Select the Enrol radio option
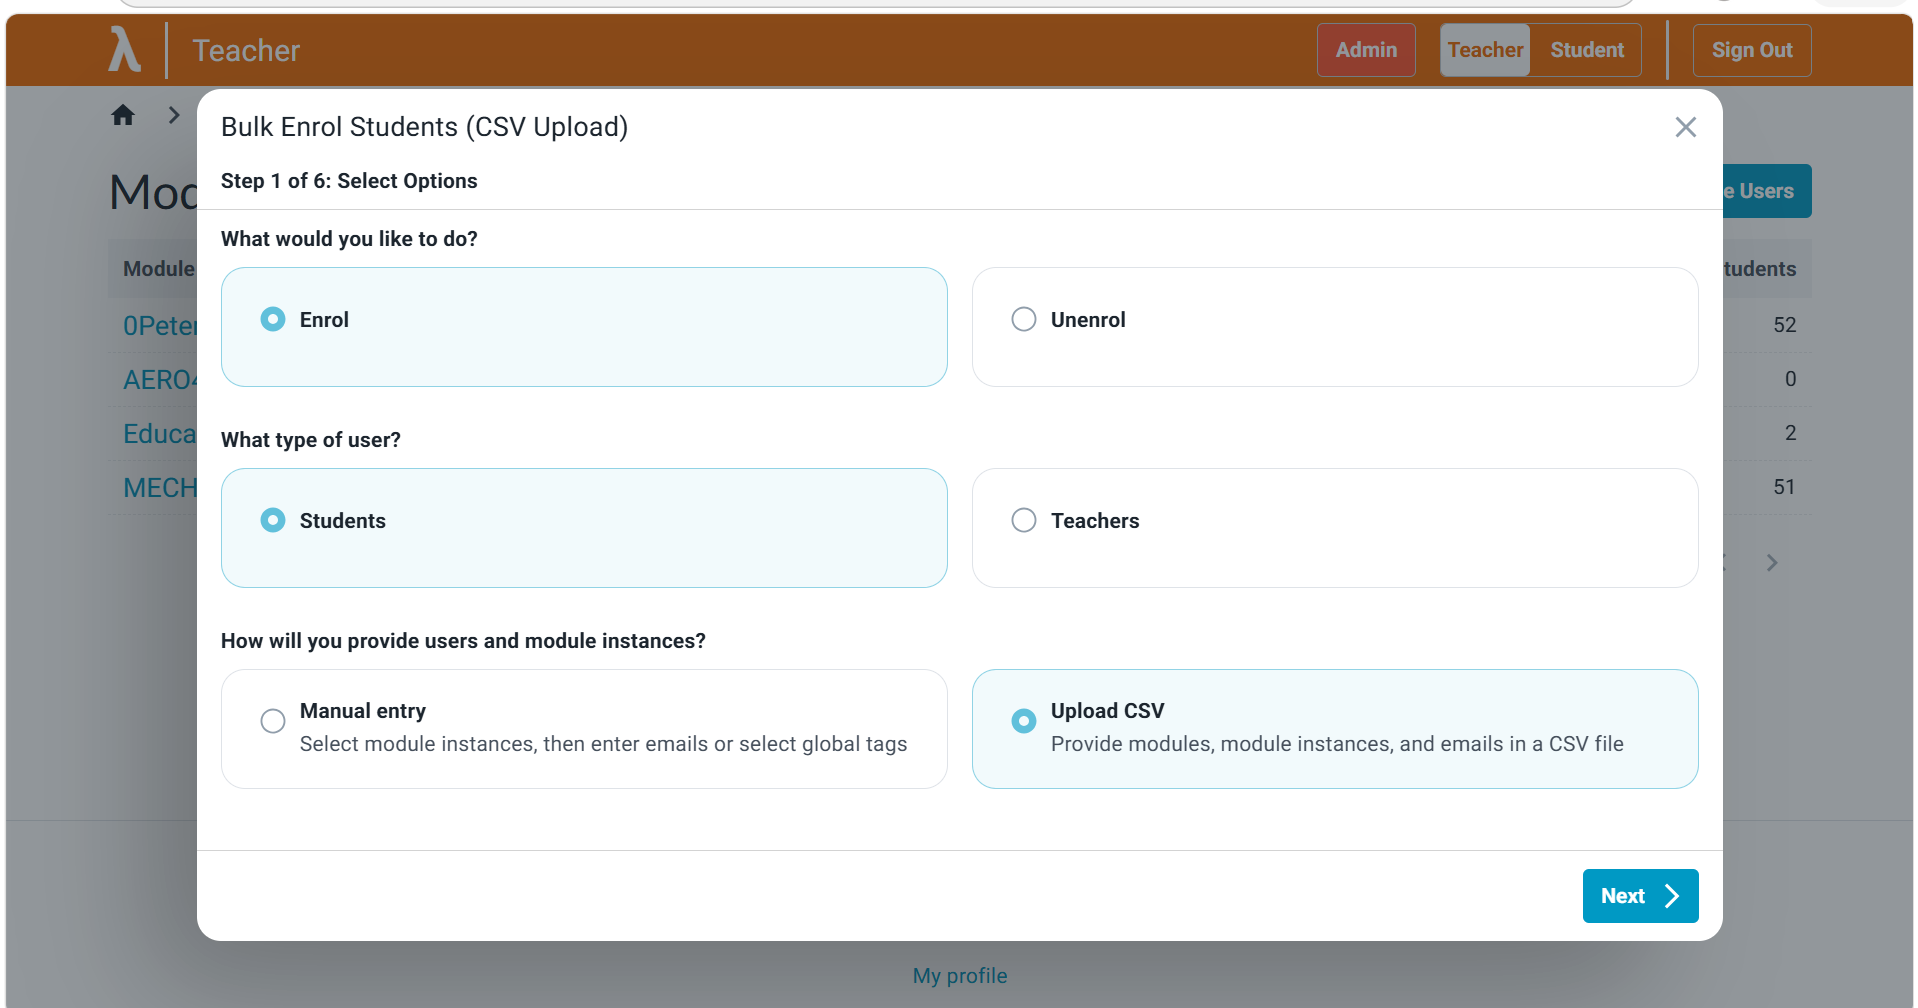Image resolution: width=1918 pixels, height=1008 pixels. tap(584, 327)
